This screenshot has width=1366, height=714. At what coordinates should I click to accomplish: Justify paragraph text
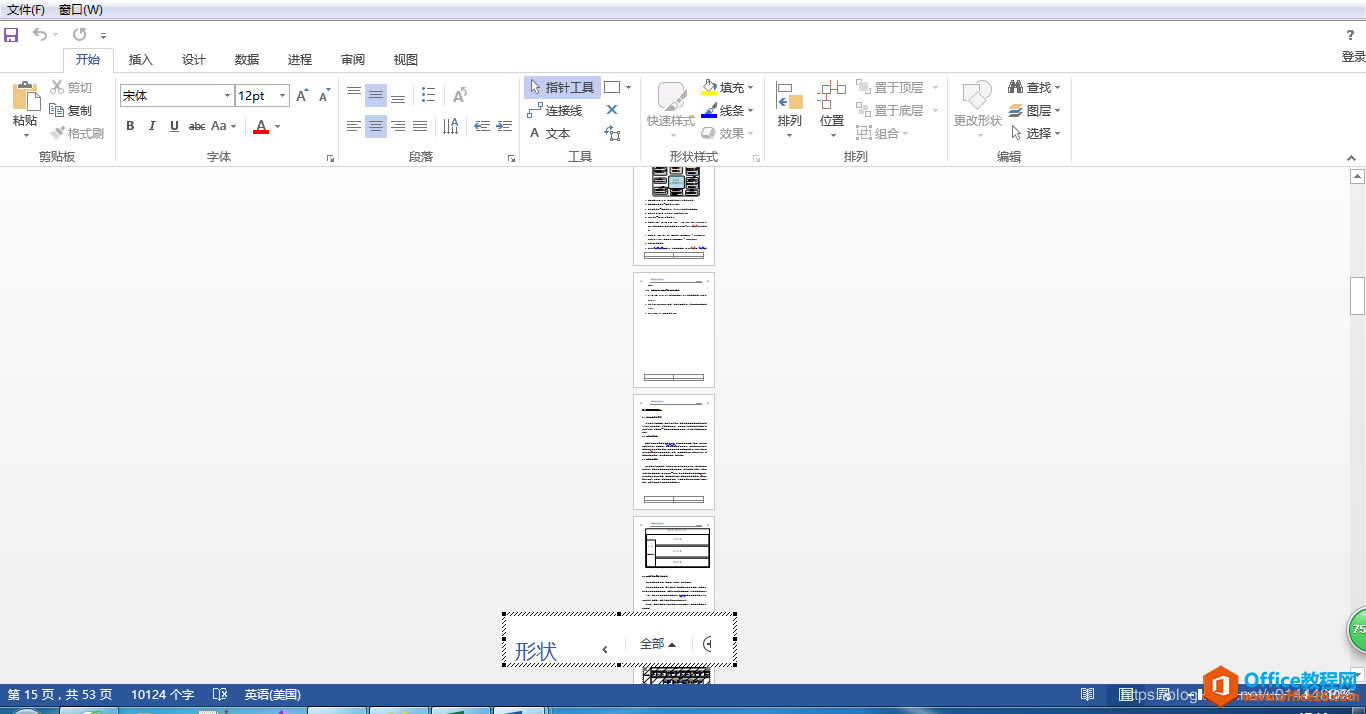(x=420, y=126)
